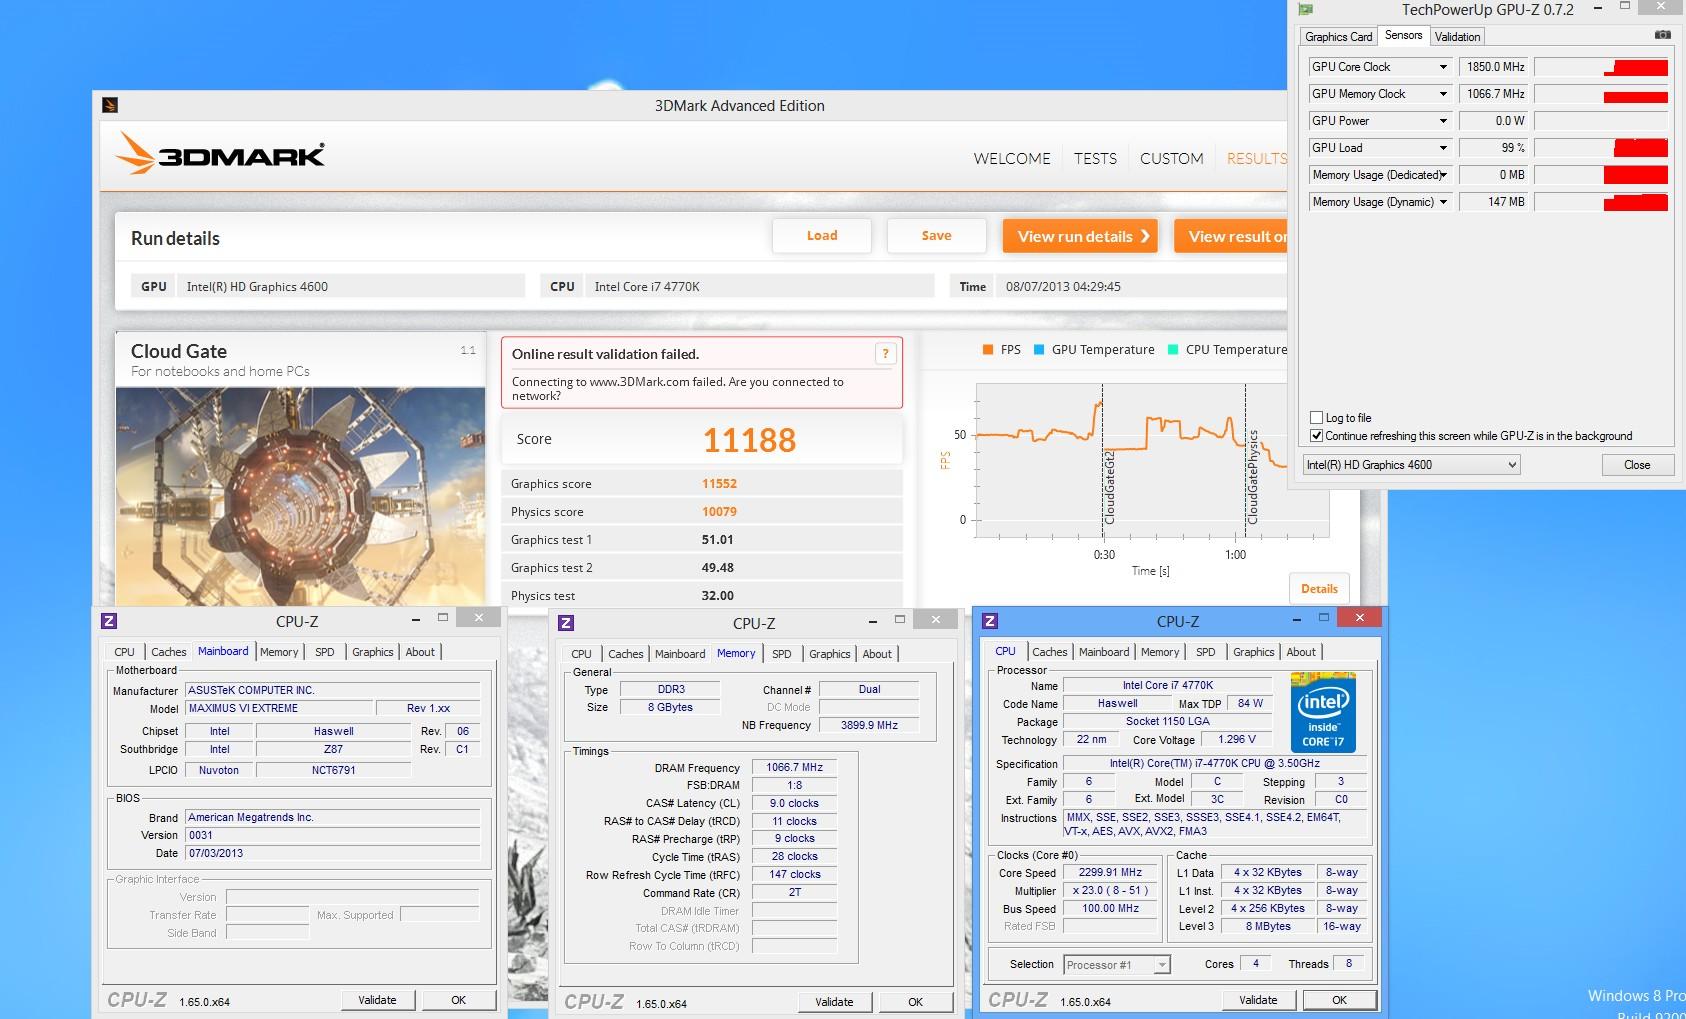Open the GPU Core Clock sensor dropdown
This screenshot has height=1019, width=1686.
click(x=1443, y=67)
